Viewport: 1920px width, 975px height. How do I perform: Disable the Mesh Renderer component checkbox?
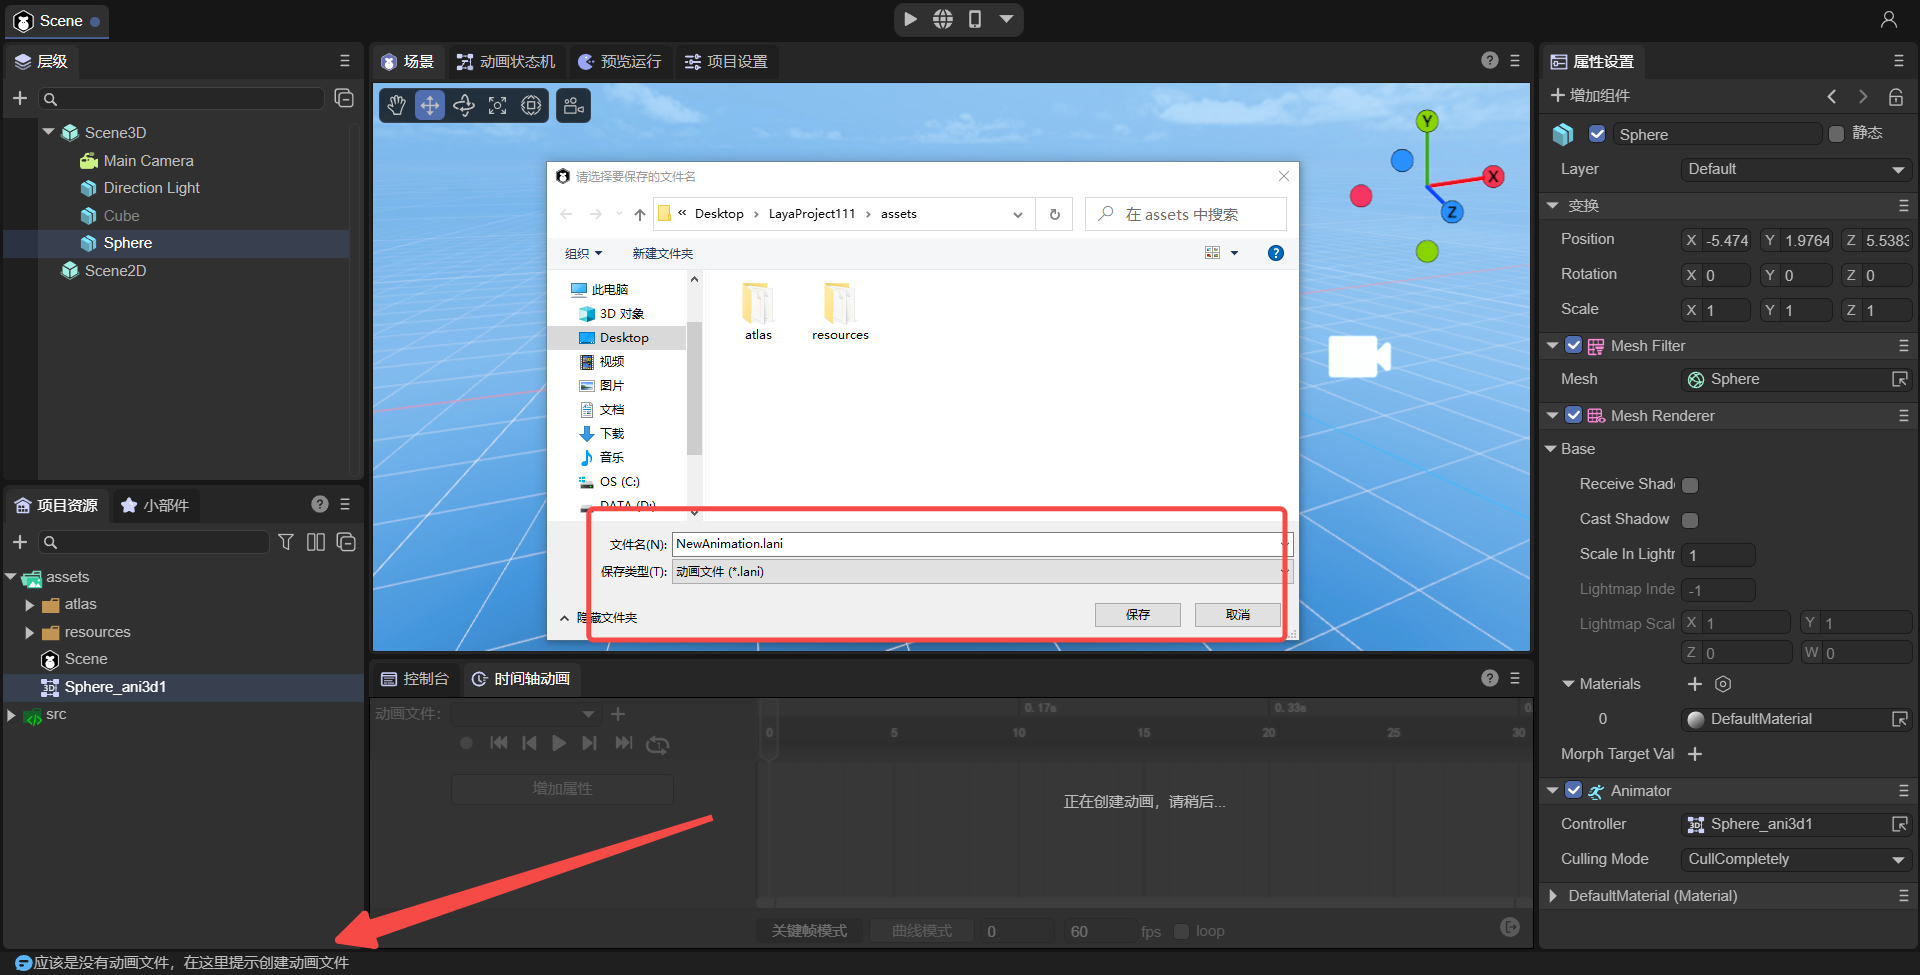coord(1574,415)
